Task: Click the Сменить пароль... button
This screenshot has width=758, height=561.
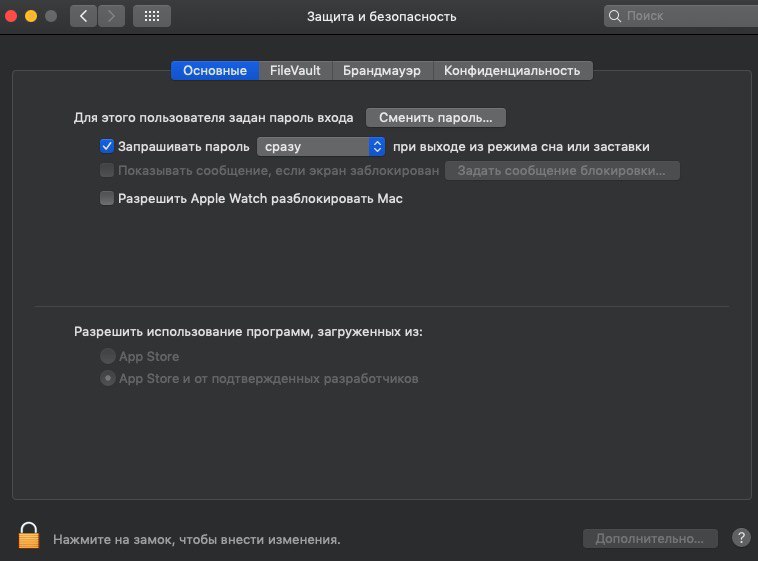Action: tap(436, 118)
